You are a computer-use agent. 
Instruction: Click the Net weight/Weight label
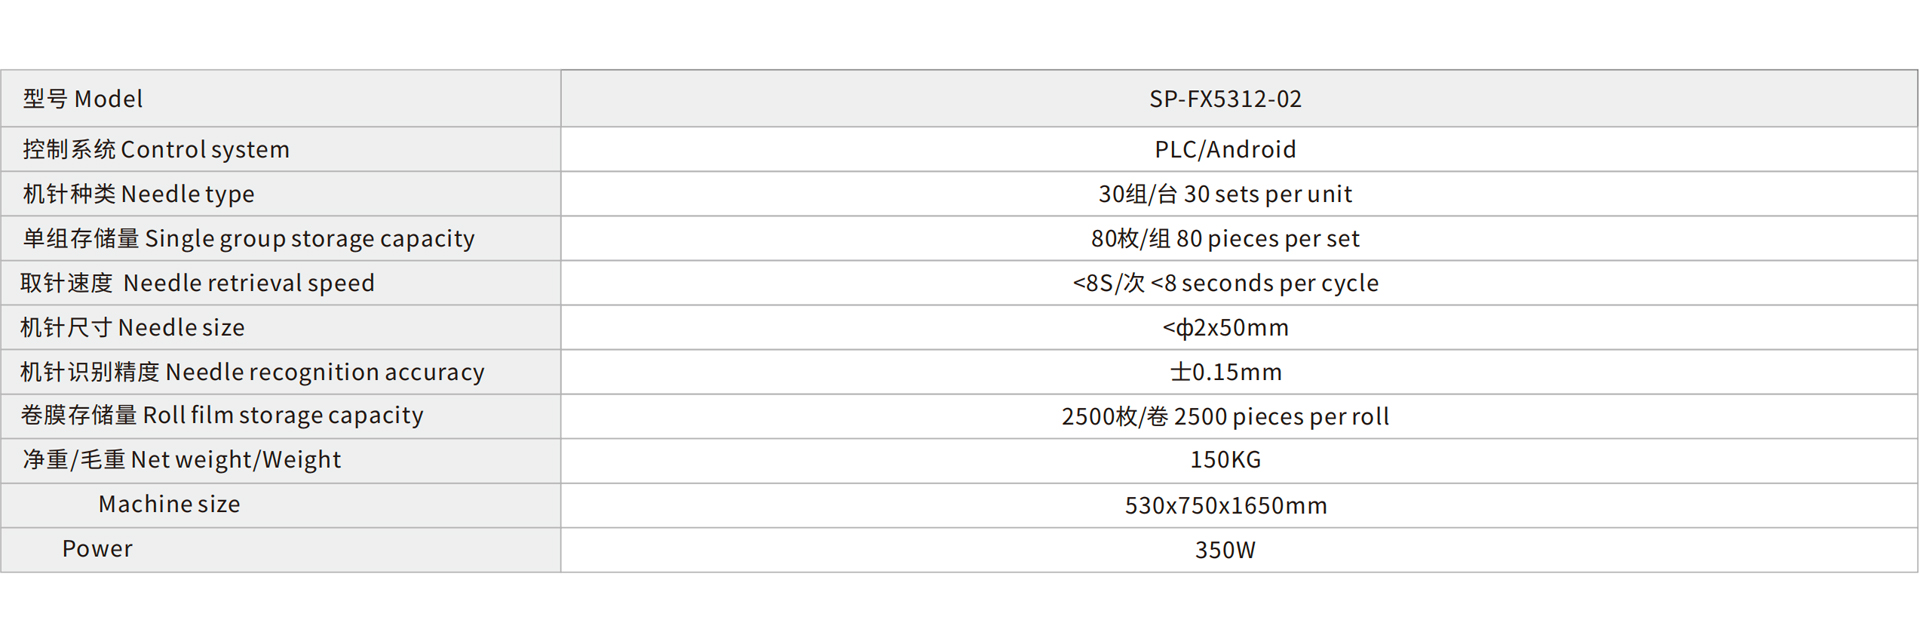pos(182,460)
